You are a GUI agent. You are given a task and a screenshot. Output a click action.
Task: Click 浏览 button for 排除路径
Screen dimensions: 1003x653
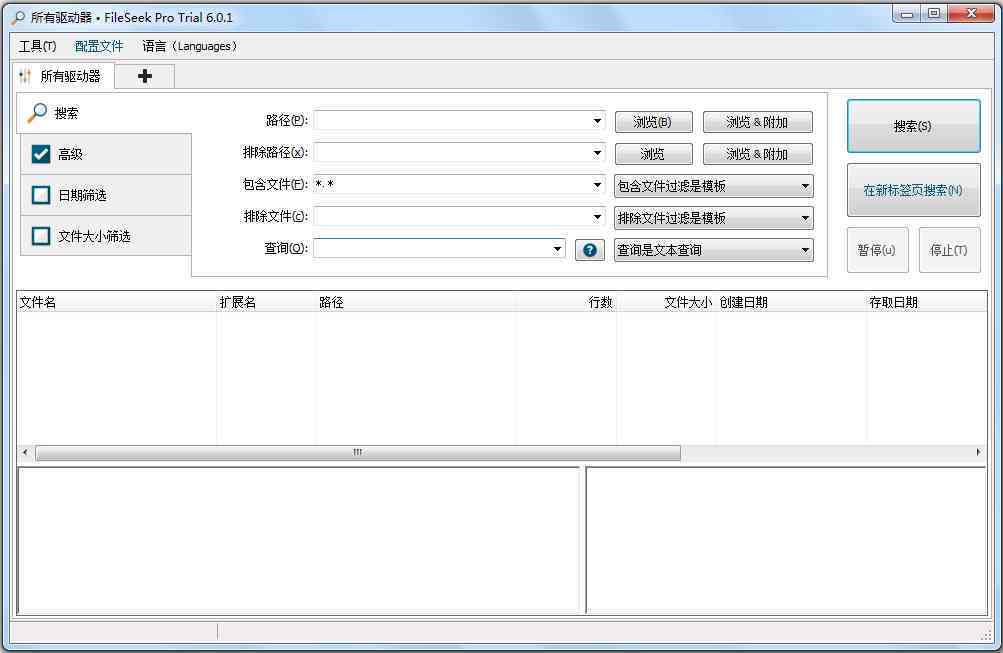(653, 153)
